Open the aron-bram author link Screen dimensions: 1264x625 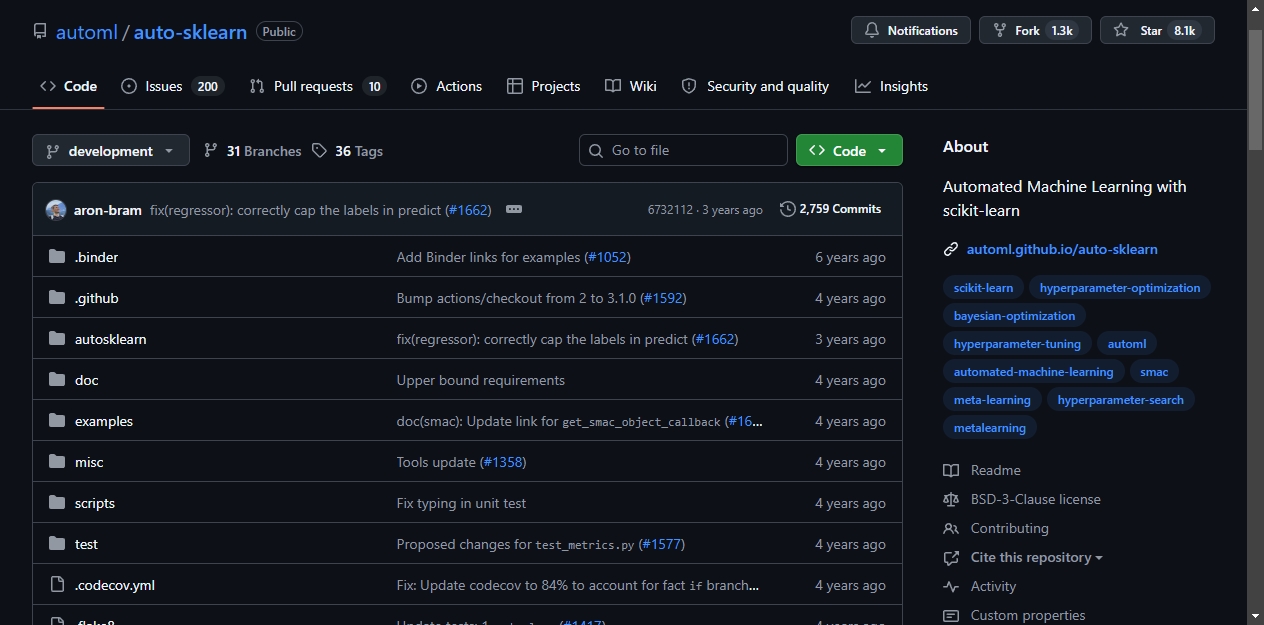coord(108,210)
